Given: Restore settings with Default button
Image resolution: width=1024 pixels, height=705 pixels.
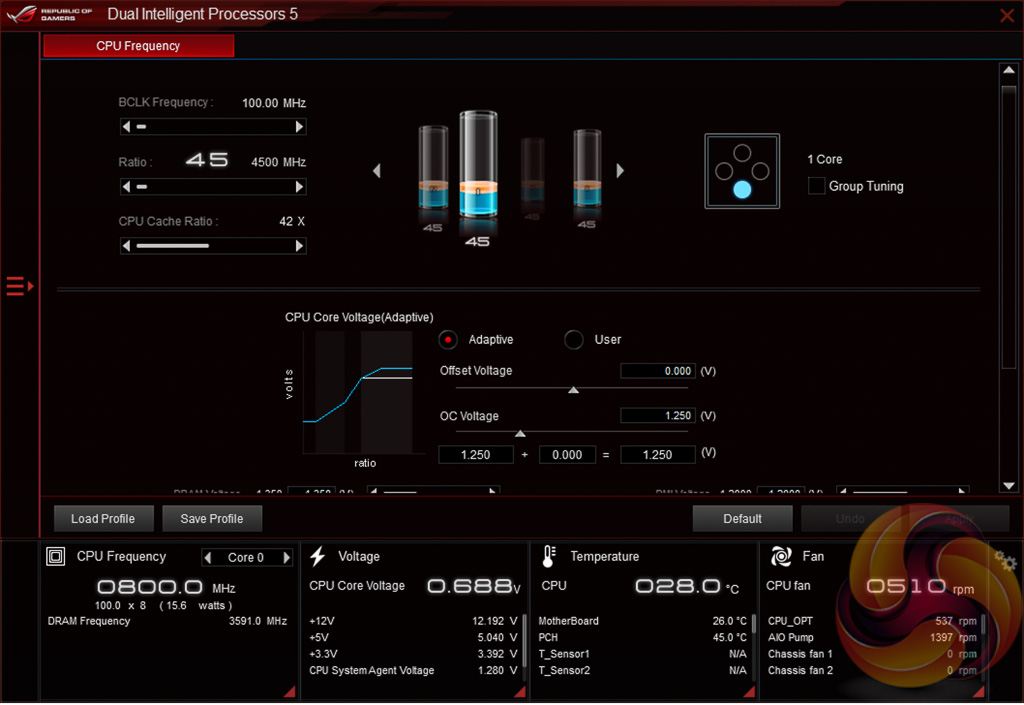Looking at the screenshot, I should click(743, 519).
